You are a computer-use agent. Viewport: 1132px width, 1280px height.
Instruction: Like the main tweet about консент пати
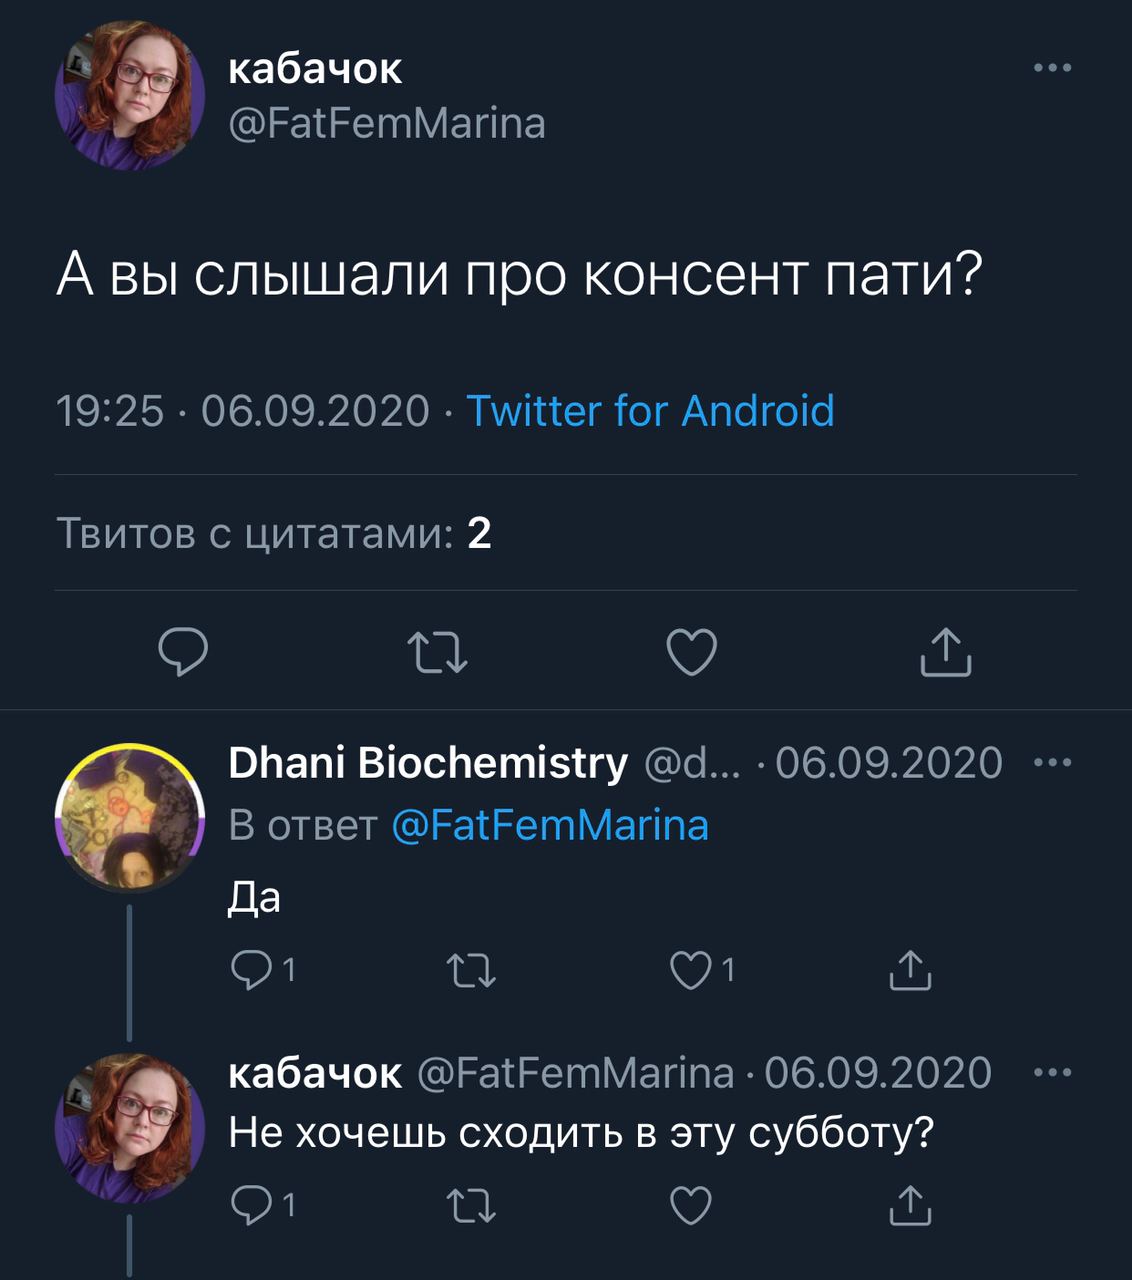pos(692,652)
